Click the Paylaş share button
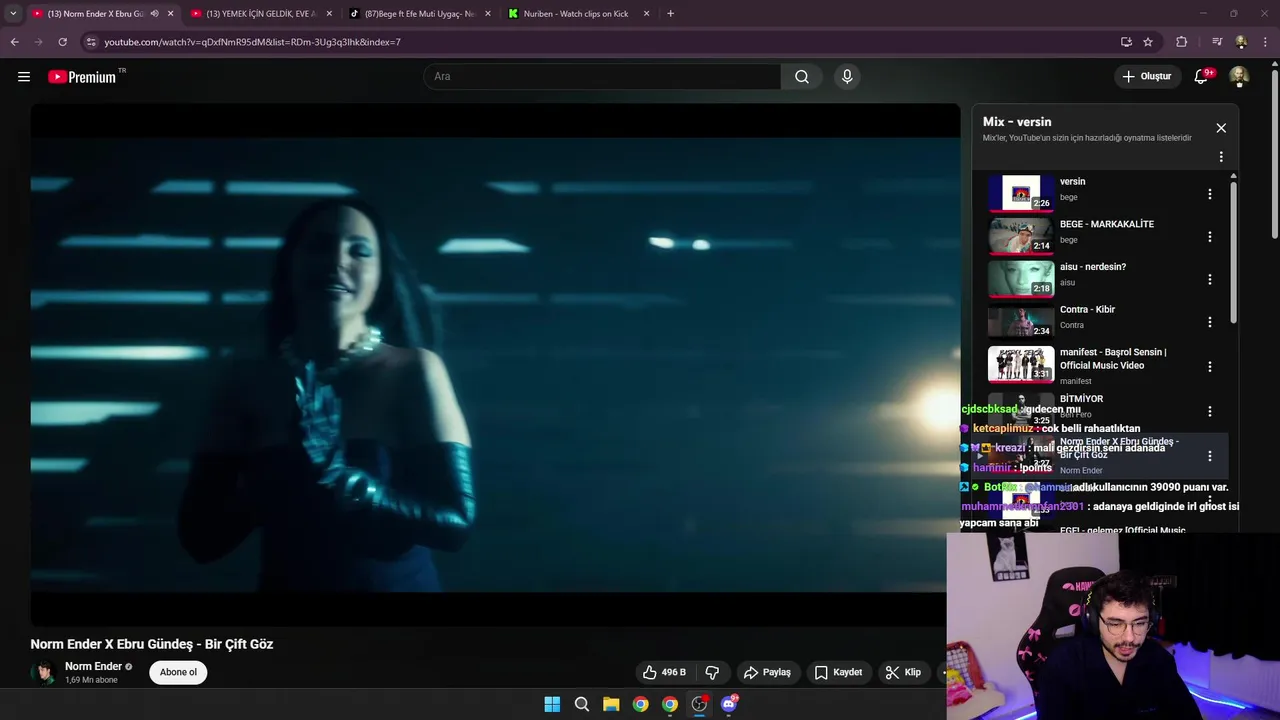Image resolution: width=1280 pixels, height=720 pixels. (767, 672)
